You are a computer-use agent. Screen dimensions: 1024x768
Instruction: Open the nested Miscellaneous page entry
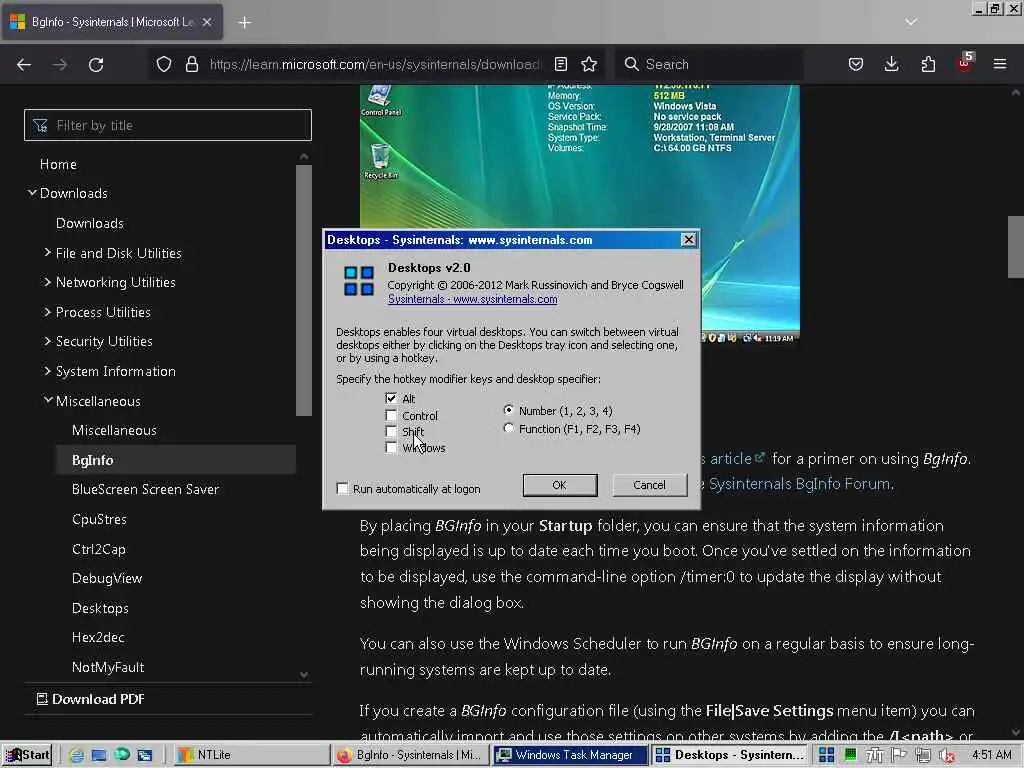point(114,430)
